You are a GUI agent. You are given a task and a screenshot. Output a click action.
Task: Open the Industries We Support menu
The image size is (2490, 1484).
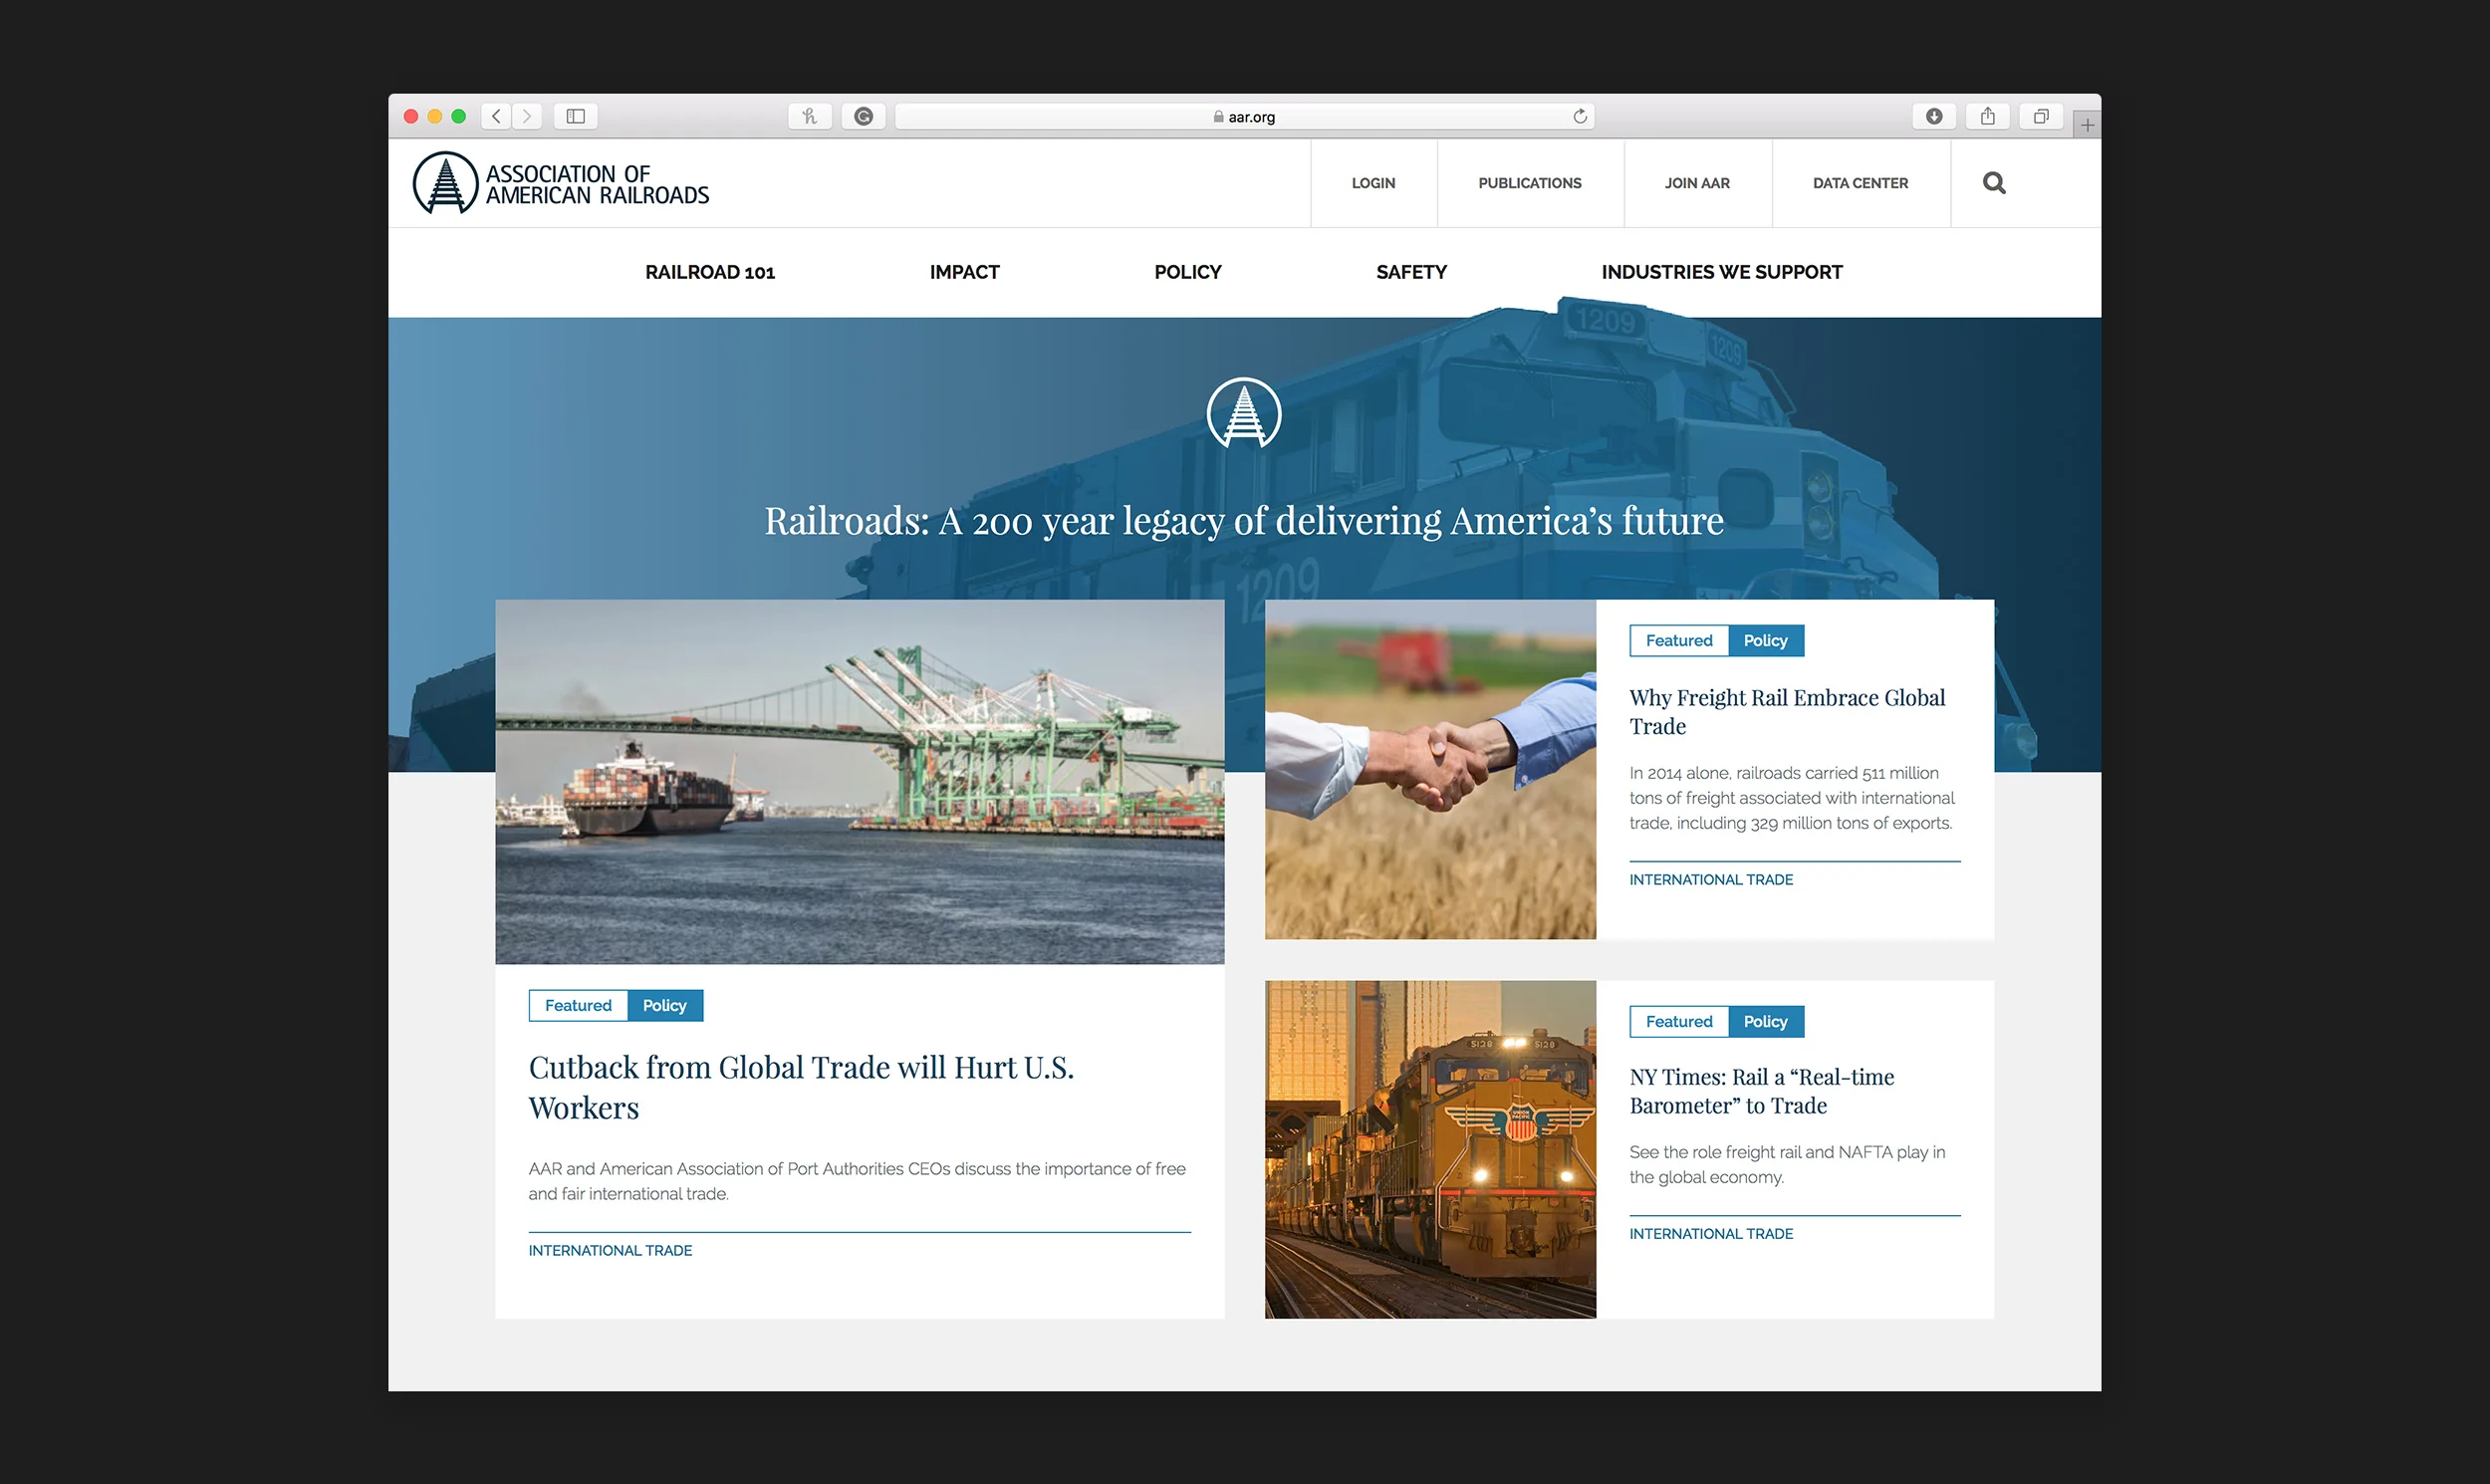[x=1721, y=272]
